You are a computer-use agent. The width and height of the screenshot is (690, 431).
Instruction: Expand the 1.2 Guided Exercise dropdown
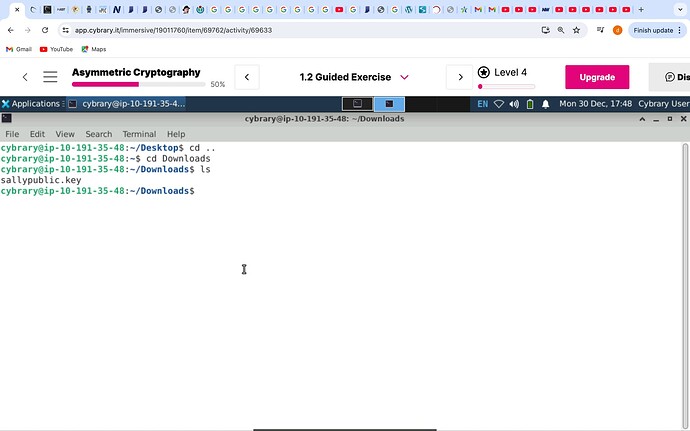404,77
